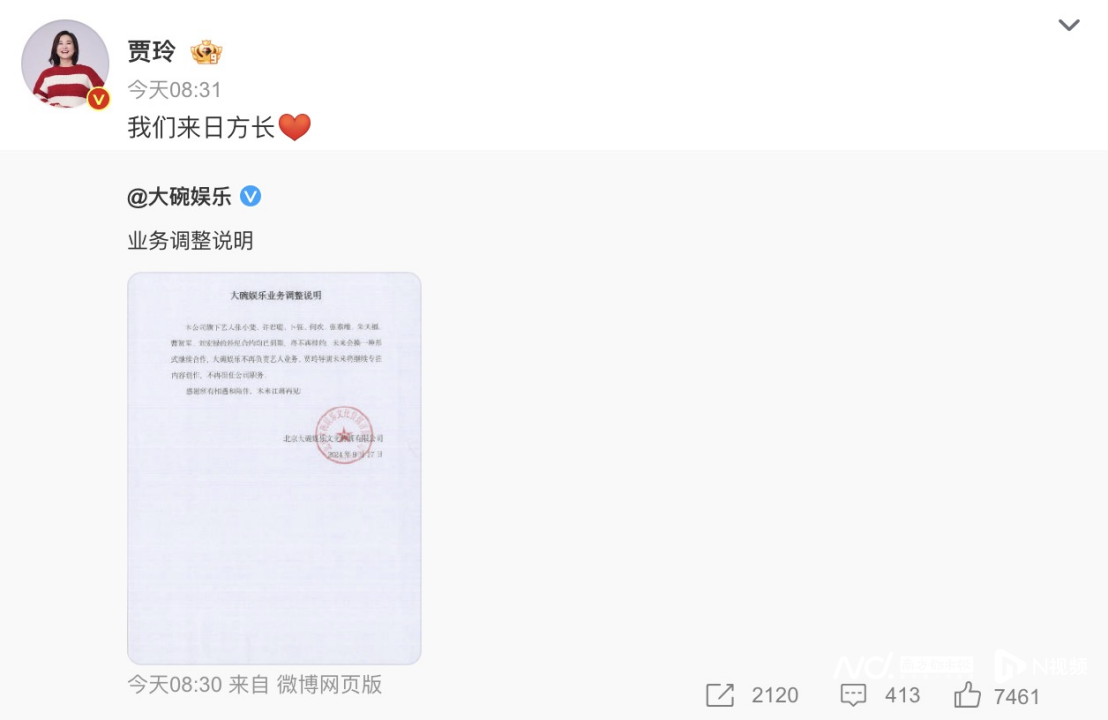Click the red company stamp on the document
This screenshot has height=720, width=1108.
(344, 435)
